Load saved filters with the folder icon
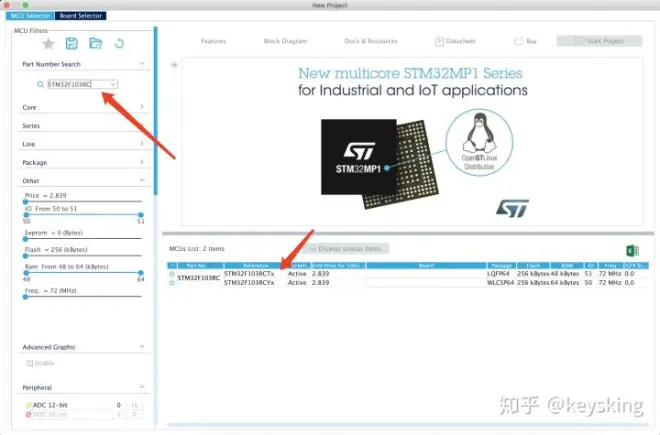This screenshot has width=660, height=435. [96, 43]
